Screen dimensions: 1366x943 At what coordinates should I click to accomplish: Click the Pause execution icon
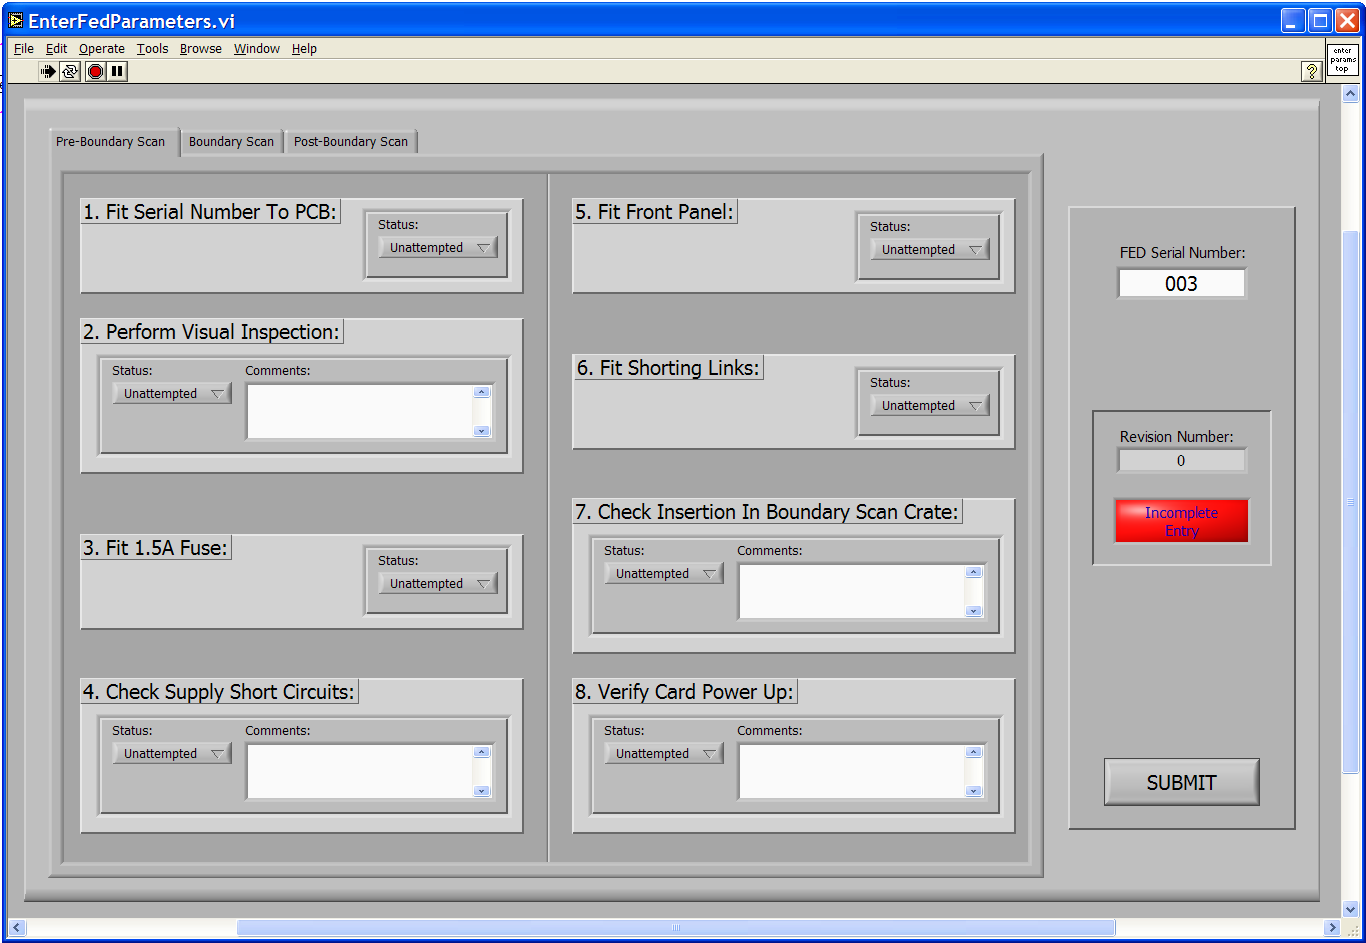coord(118,71)
